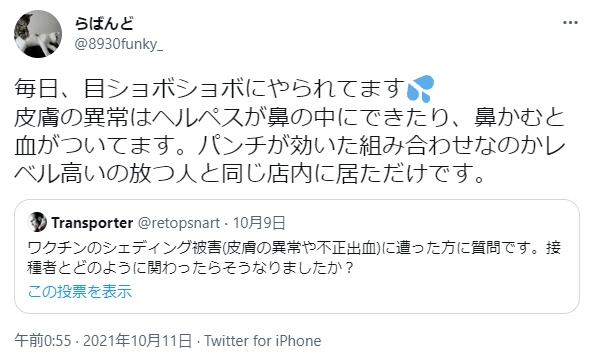Click the 2021年10月11日 posting date
This screenshot has width=592, height=360.
click(x=137, y=341)
